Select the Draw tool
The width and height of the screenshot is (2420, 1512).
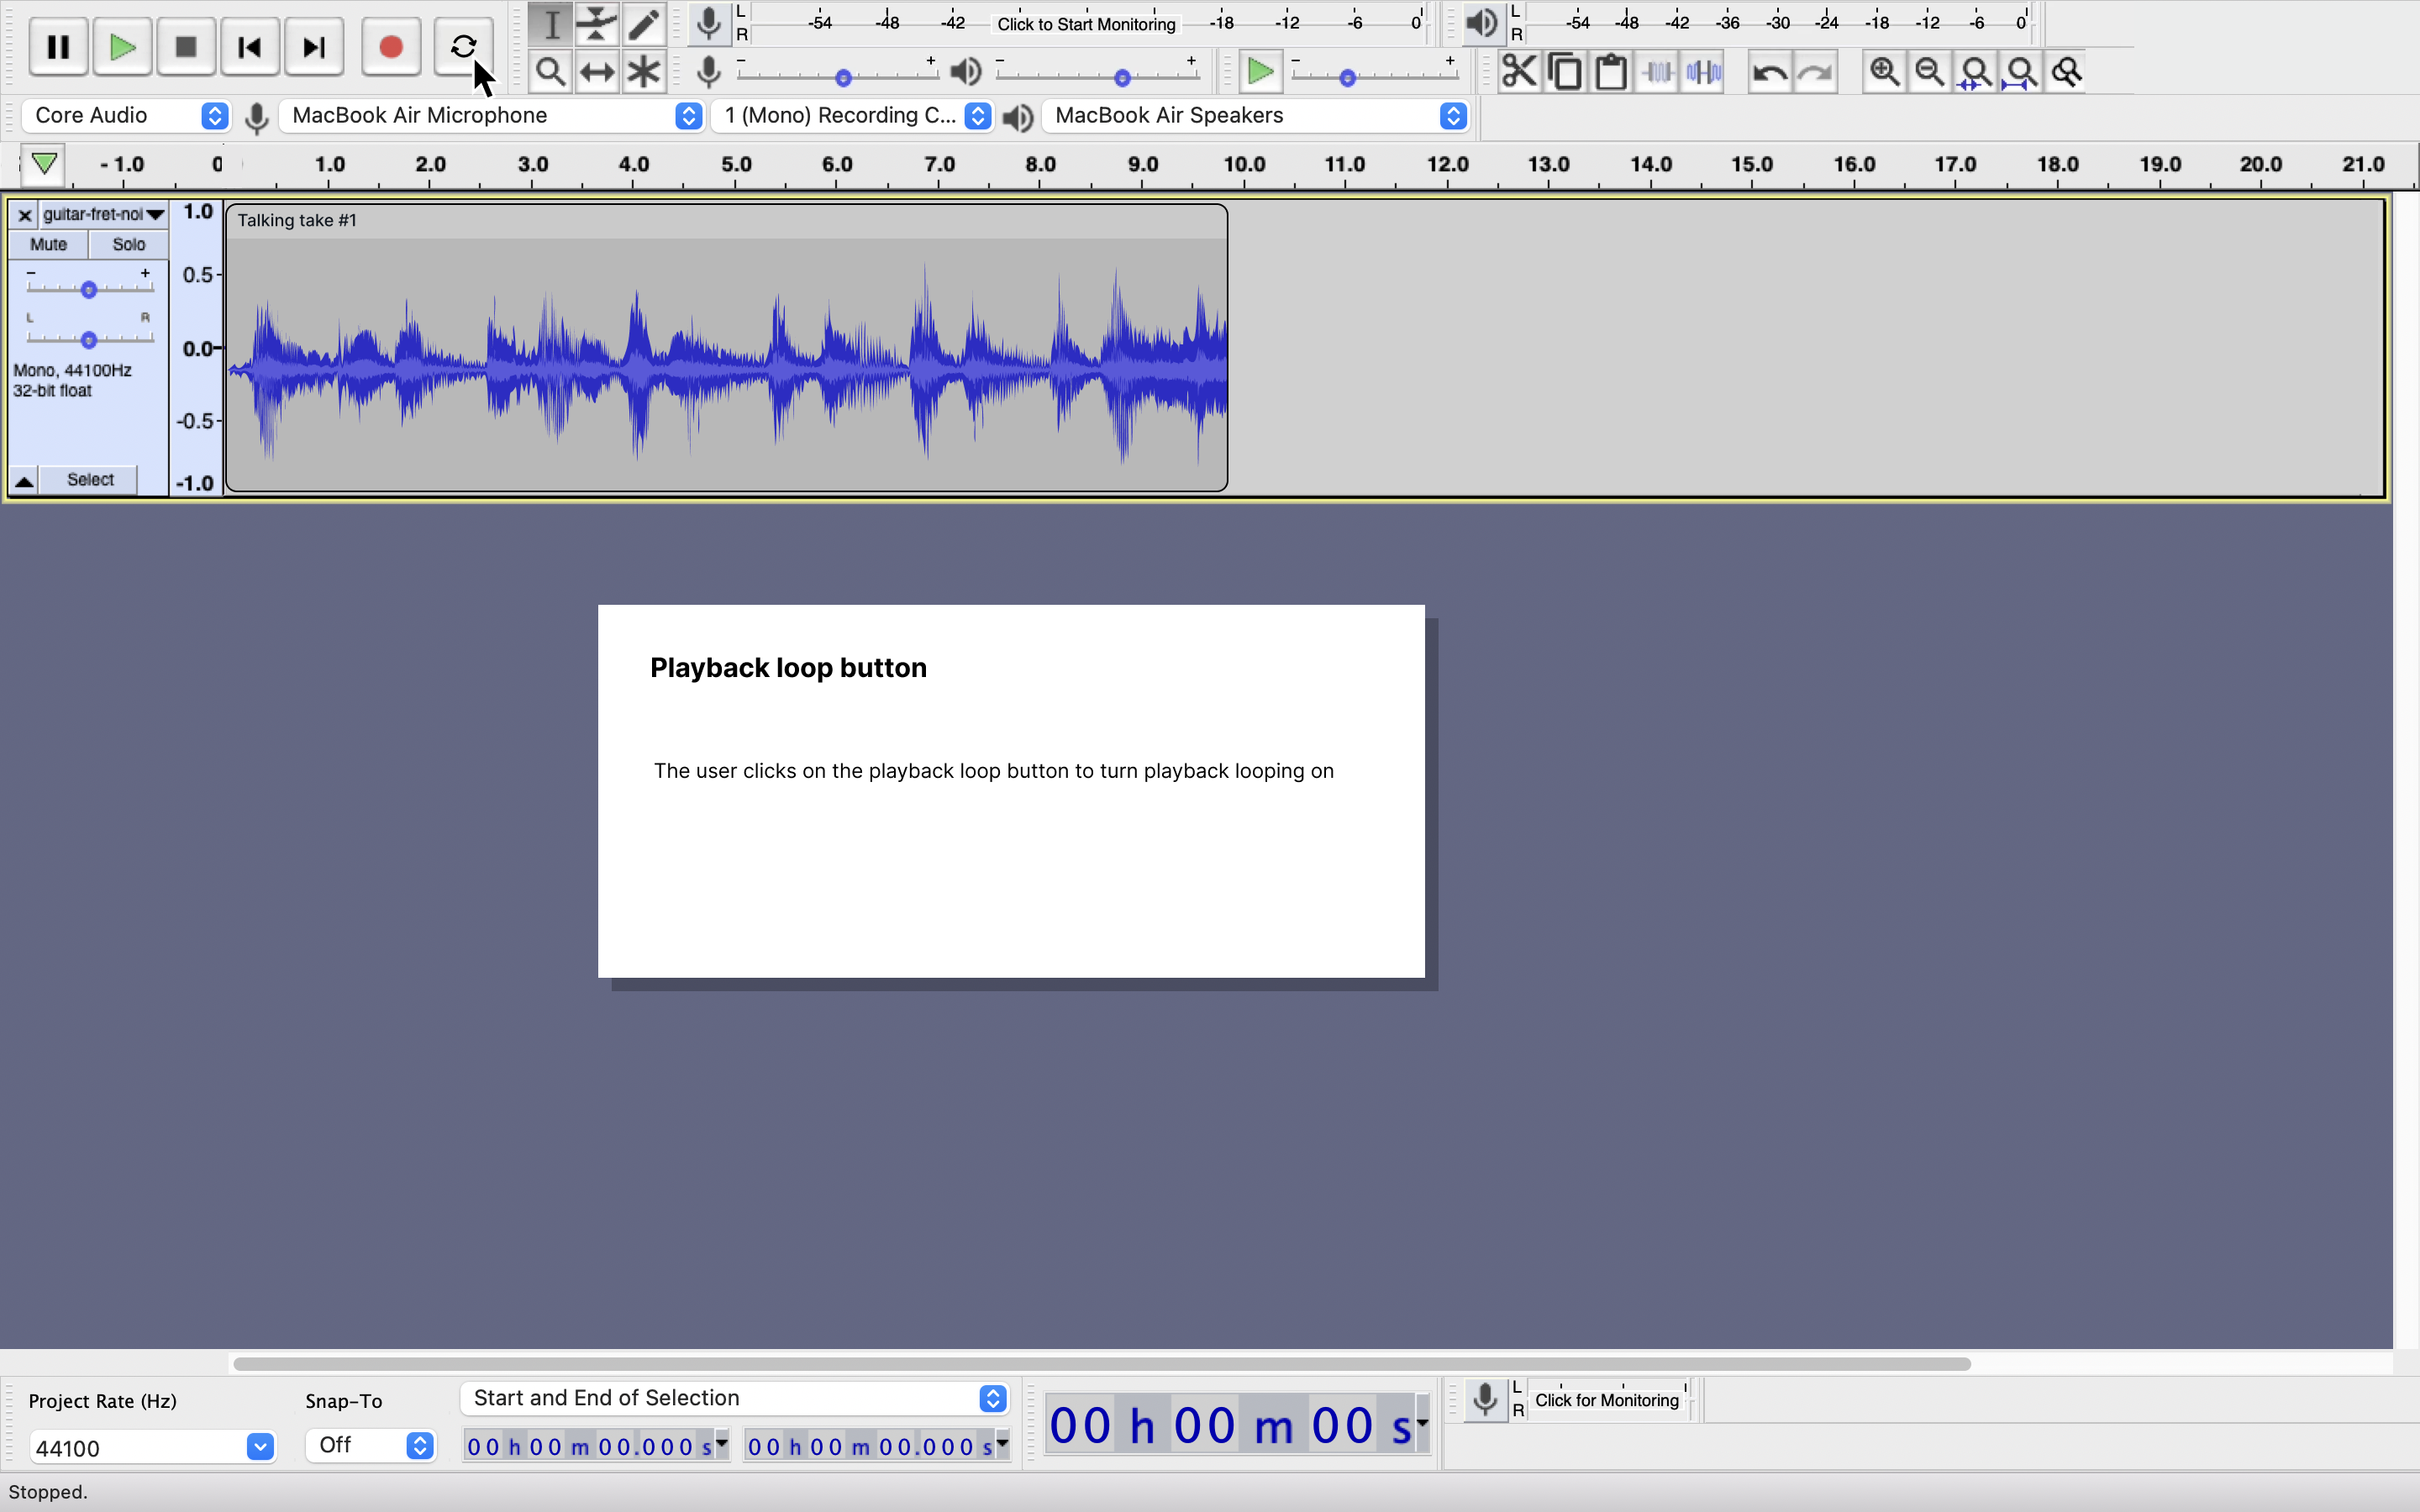(643, 24)
